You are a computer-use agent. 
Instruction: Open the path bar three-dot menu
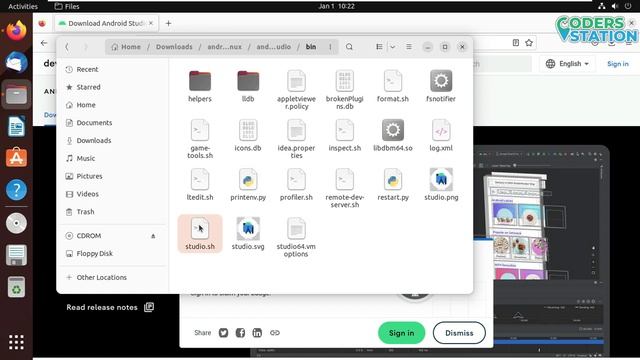tap(330, 47)
